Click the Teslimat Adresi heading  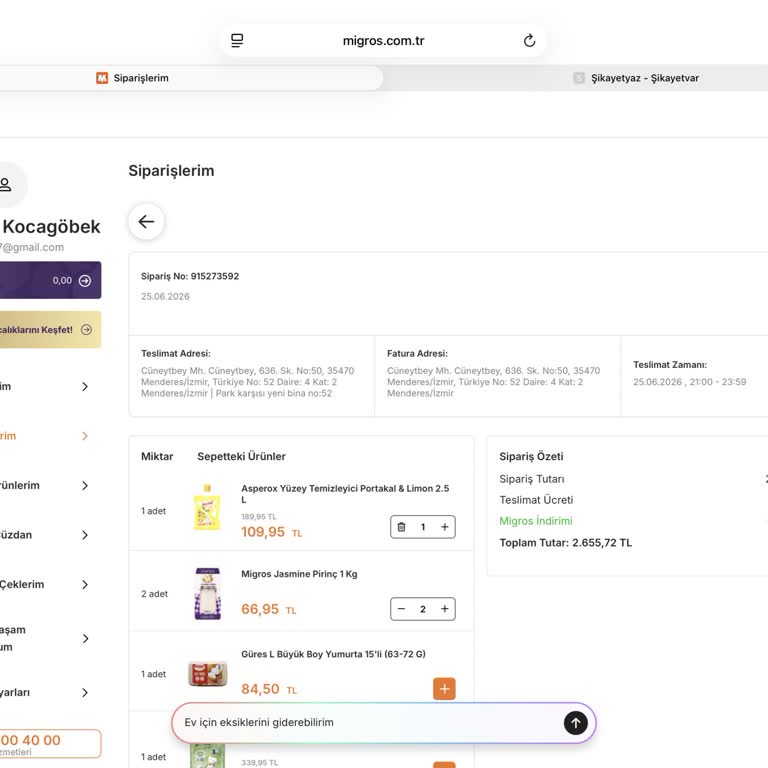pos(176,354)
